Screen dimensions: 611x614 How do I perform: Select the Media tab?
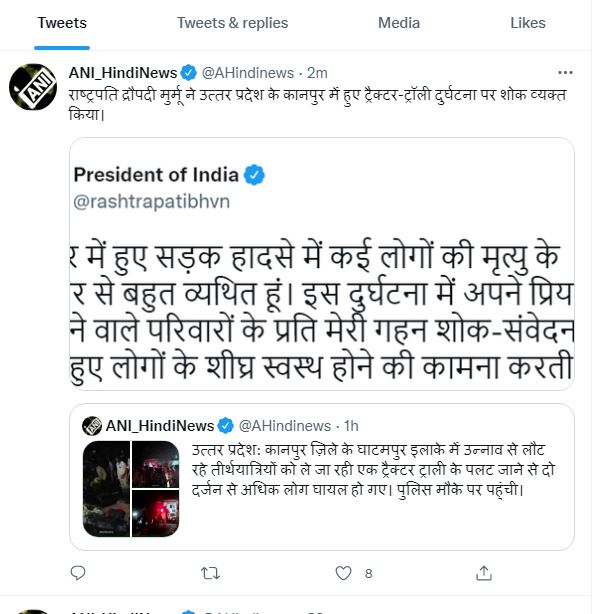pyautogui.click(x=398, y=23)
